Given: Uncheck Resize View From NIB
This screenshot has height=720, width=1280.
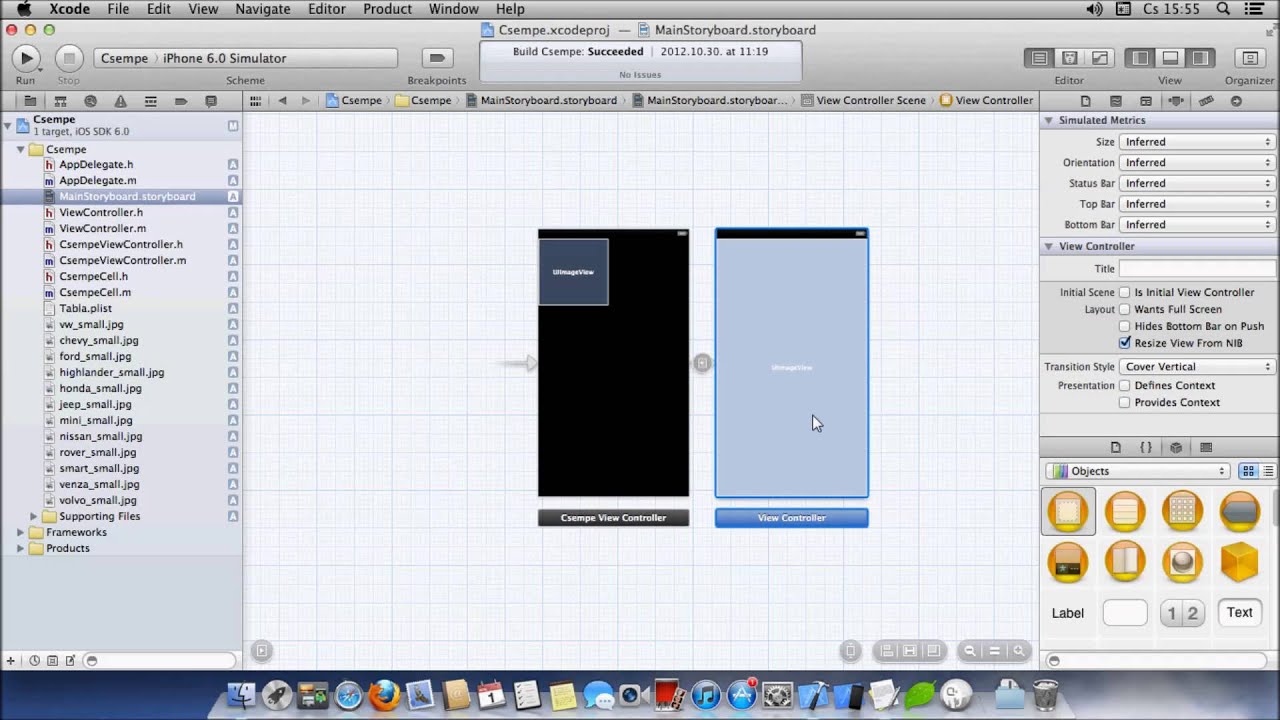Looking at the screenshot, I should (1125, 343).
